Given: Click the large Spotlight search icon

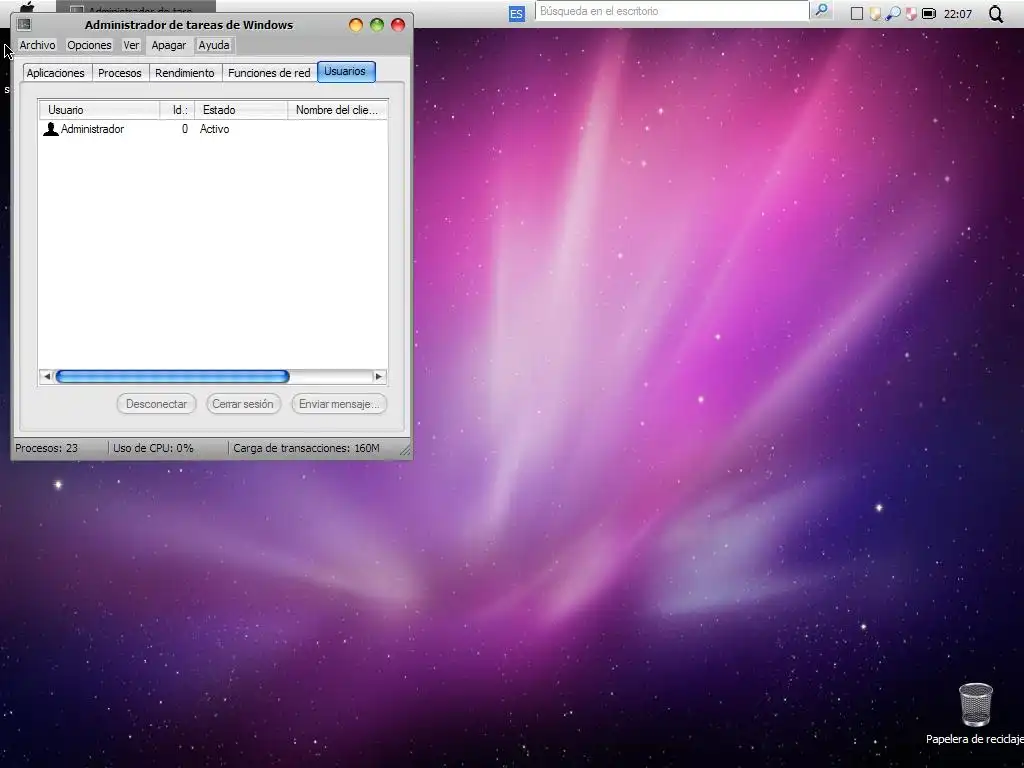Looking at the screenshot, I should [995, 14].
